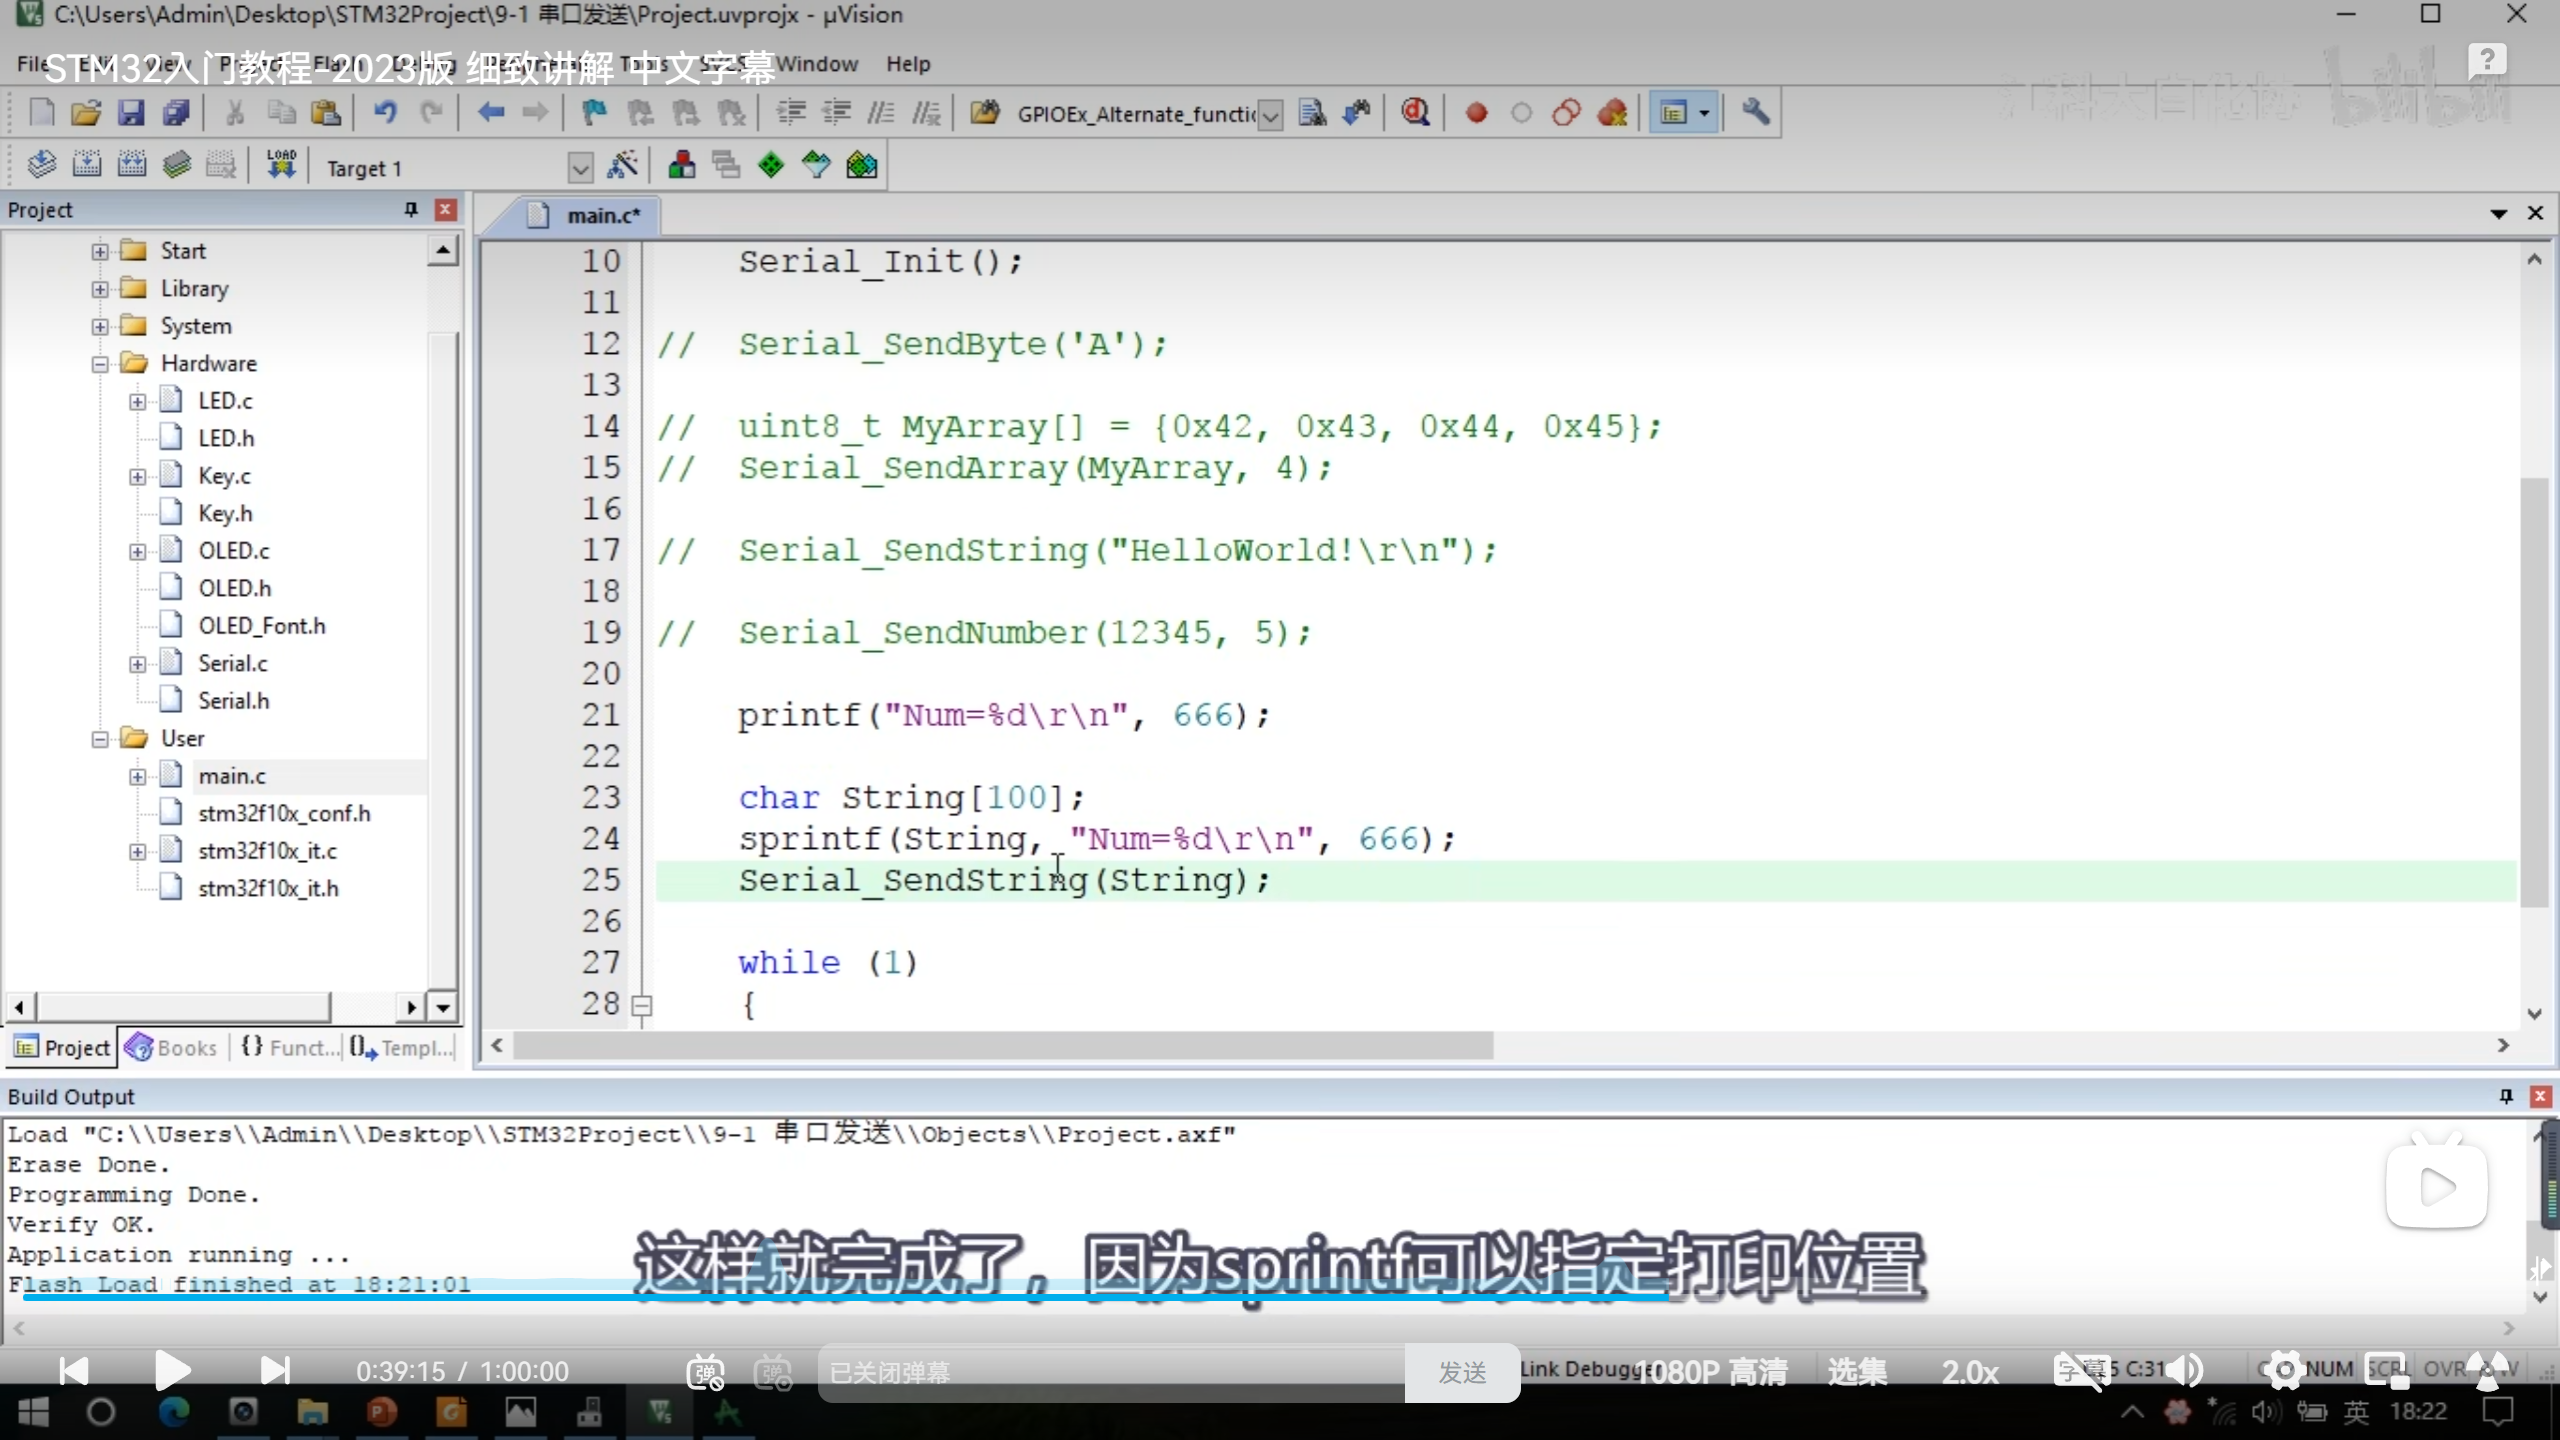Click the Save file toolbar icon
The width and height of the screenshot is (2560, 1440).
[x=131, y=113]
